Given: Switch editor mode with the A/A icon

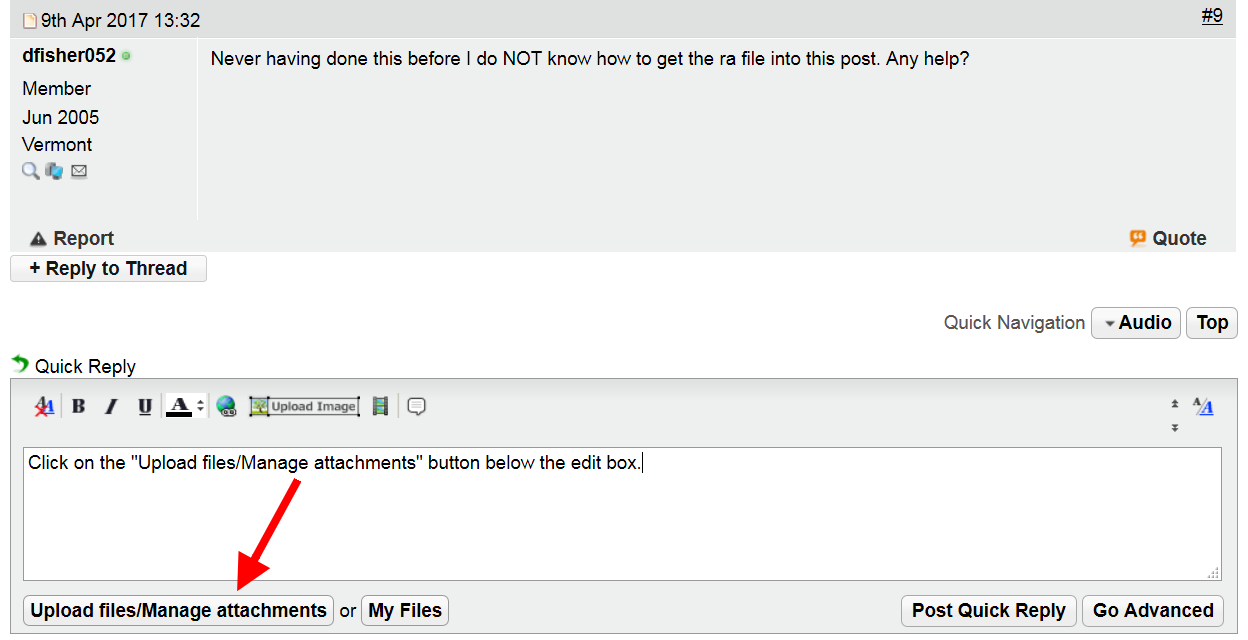Looking at the screenshot, I should coord(1204,406).
